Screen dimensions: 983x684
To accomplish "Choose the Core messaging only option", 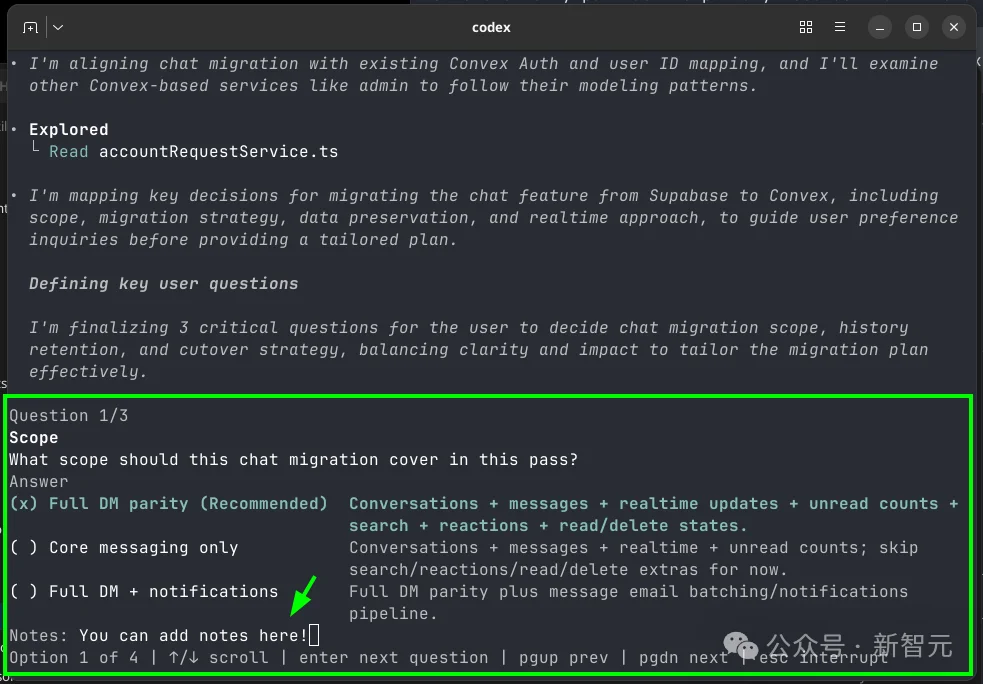I will [124, 547].
